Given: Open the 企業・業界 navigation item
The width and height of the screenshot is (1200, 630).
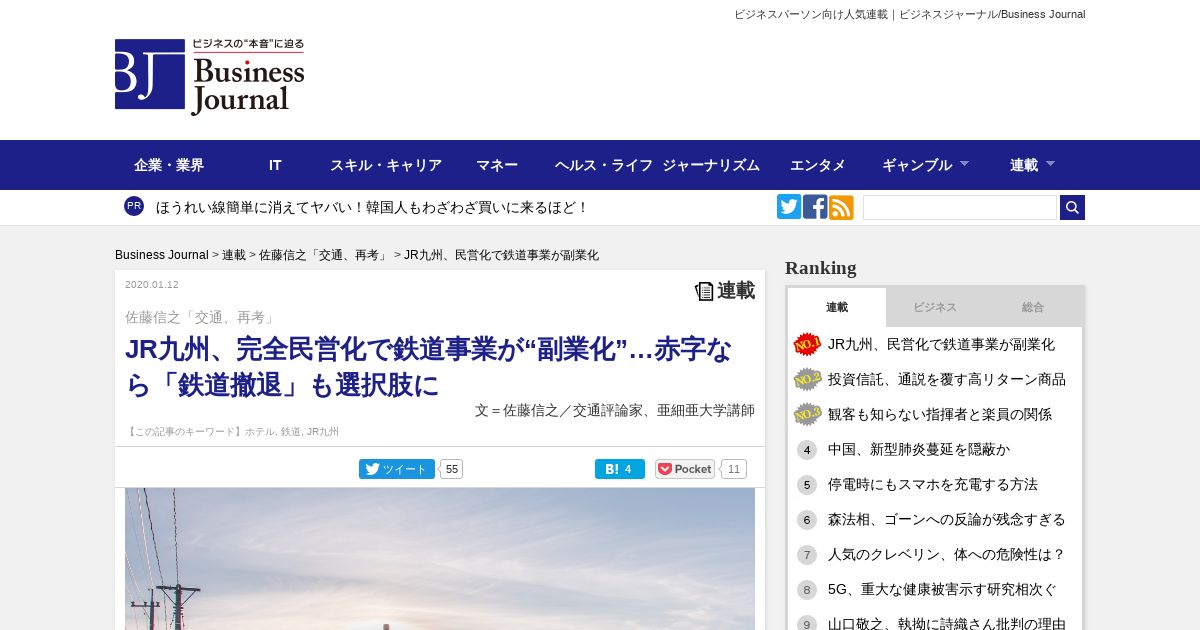Looking at the screenshot, I should click(169, 165).
